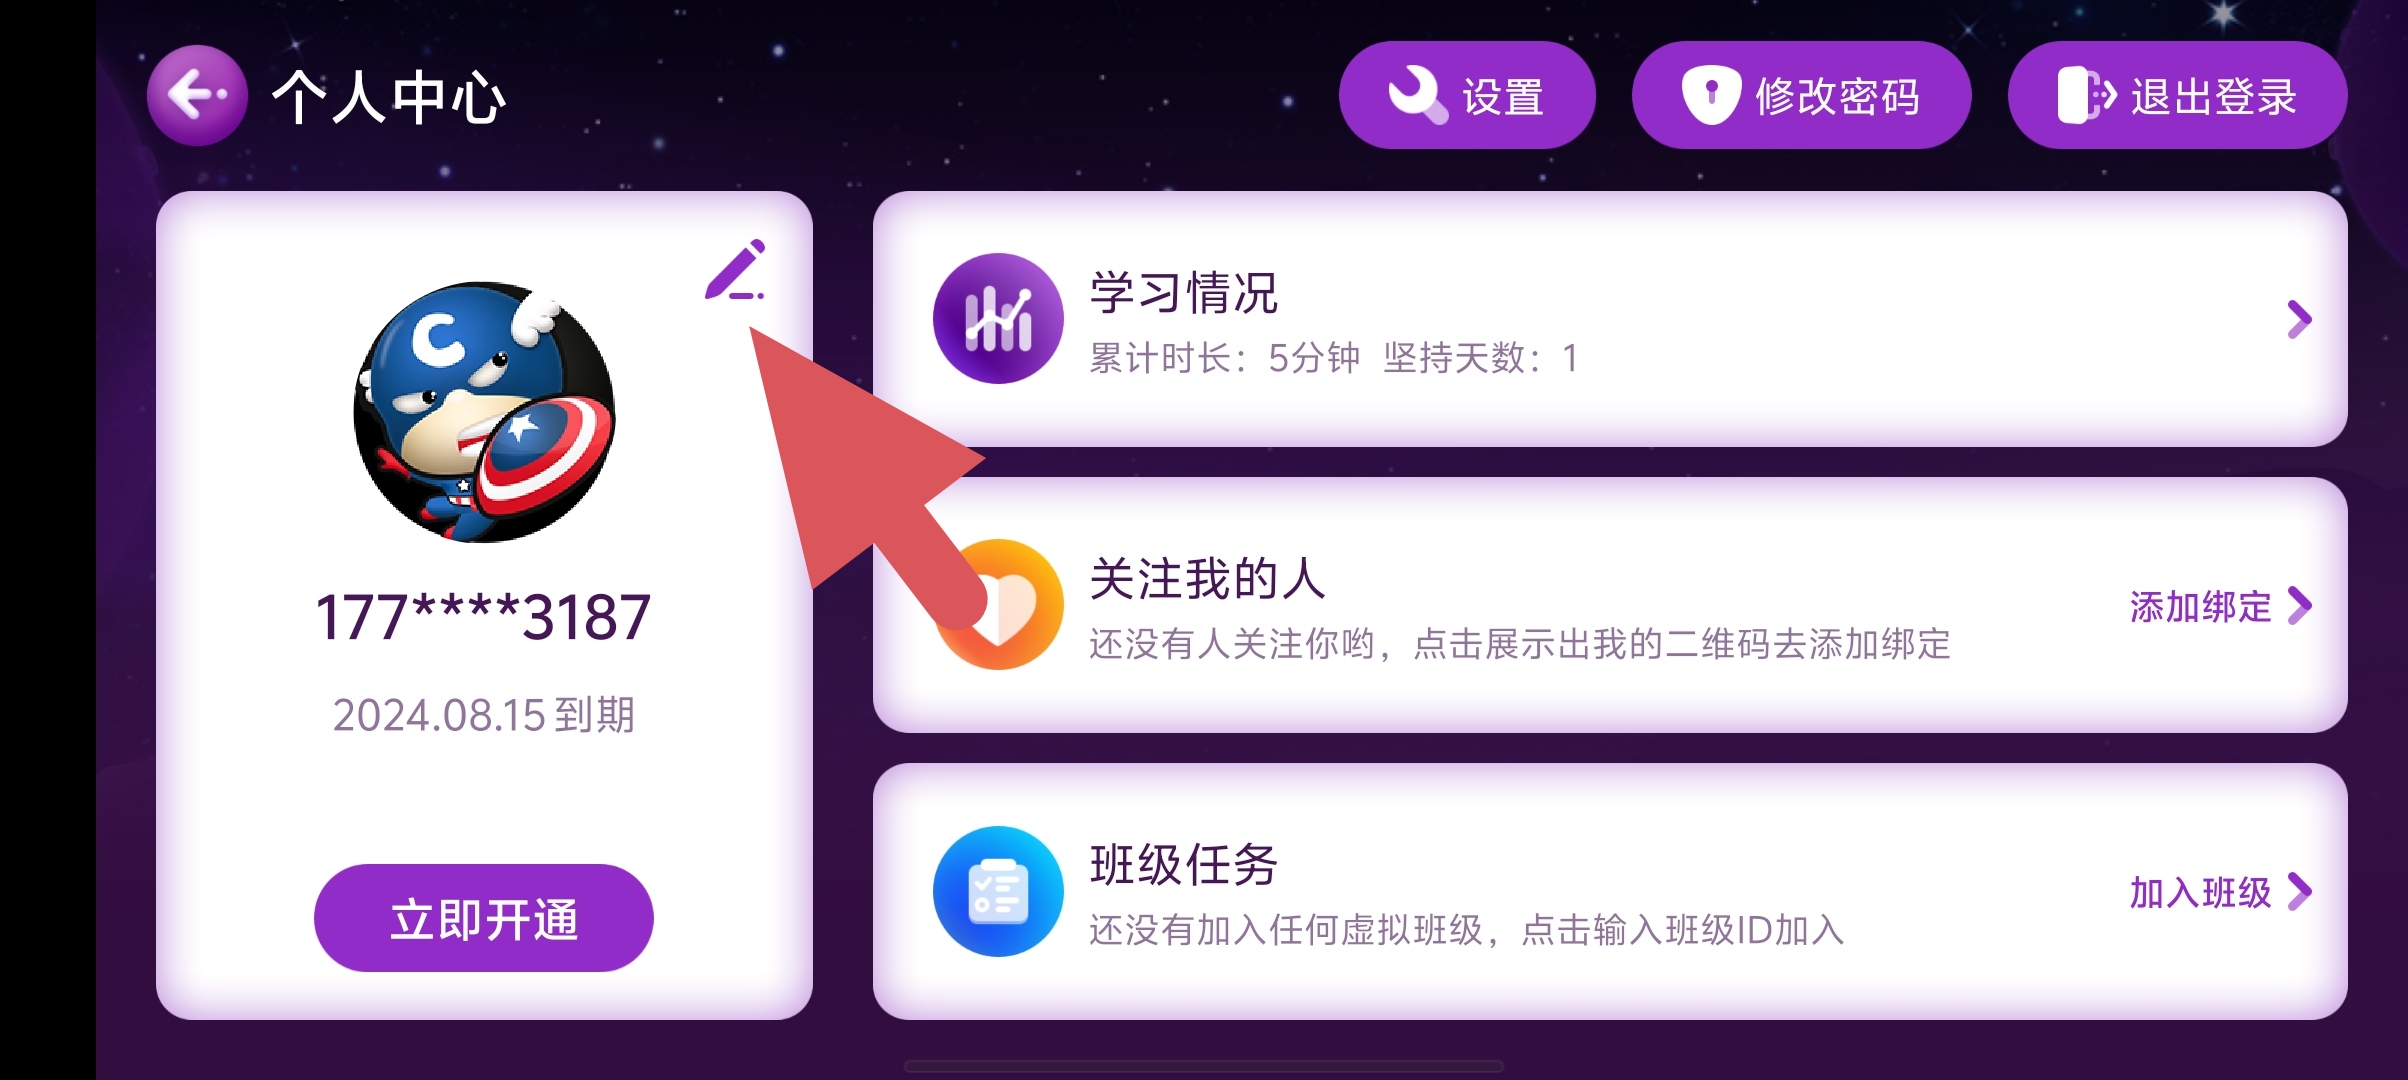The height and width of the screenshot is (1080, 2408).
Task: Select 退出登录 to log out
Action: click(2177, 95)
